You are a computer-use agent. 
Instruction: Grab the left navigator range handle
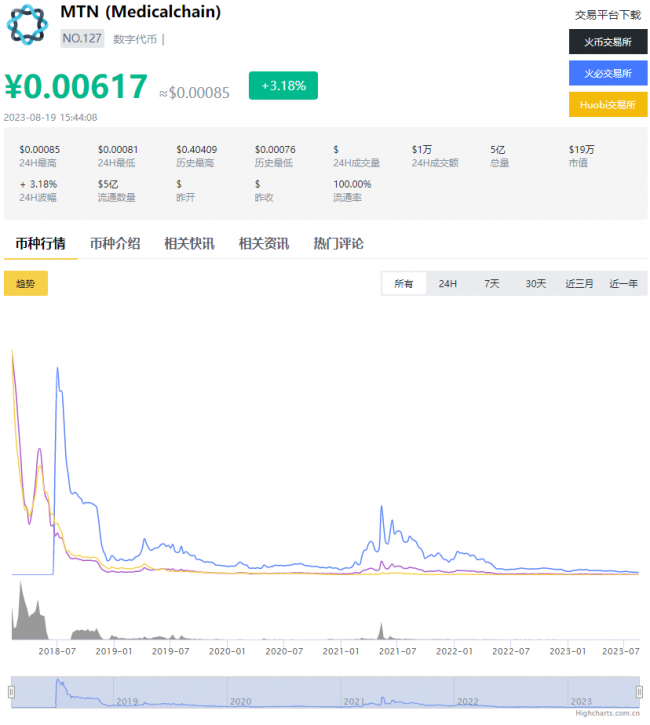[12, 692]
